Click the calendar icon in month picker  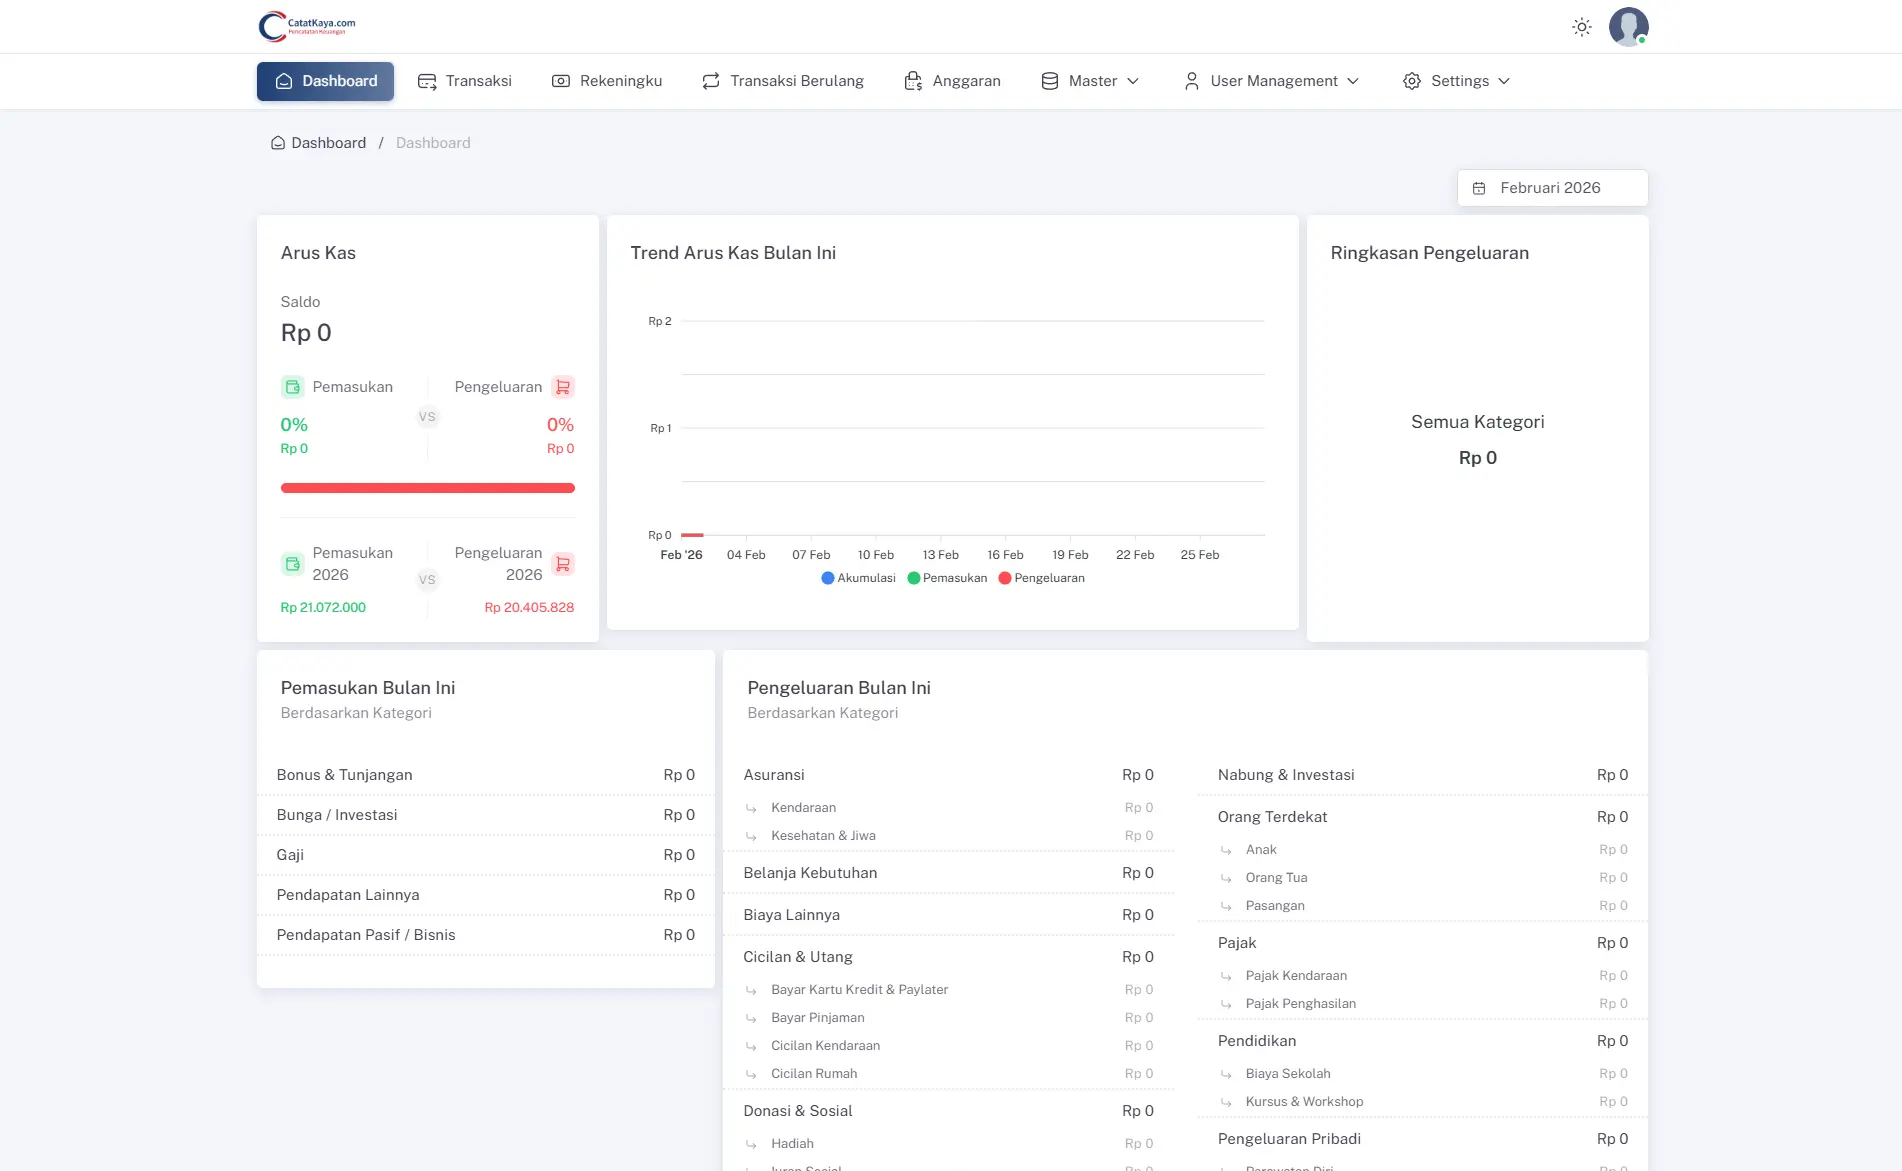point(1479,188)
